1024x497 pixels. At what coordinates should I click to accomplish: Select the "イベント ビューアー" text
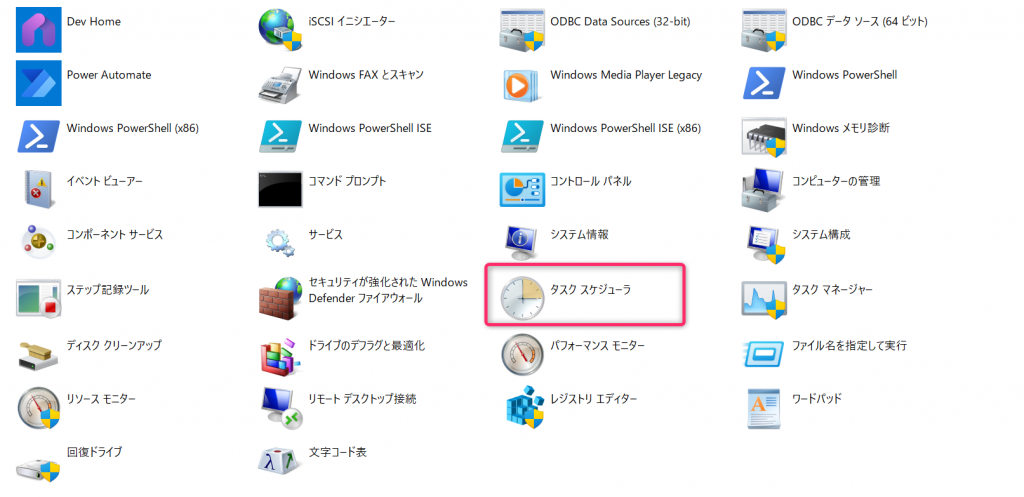tap(104, 181)
